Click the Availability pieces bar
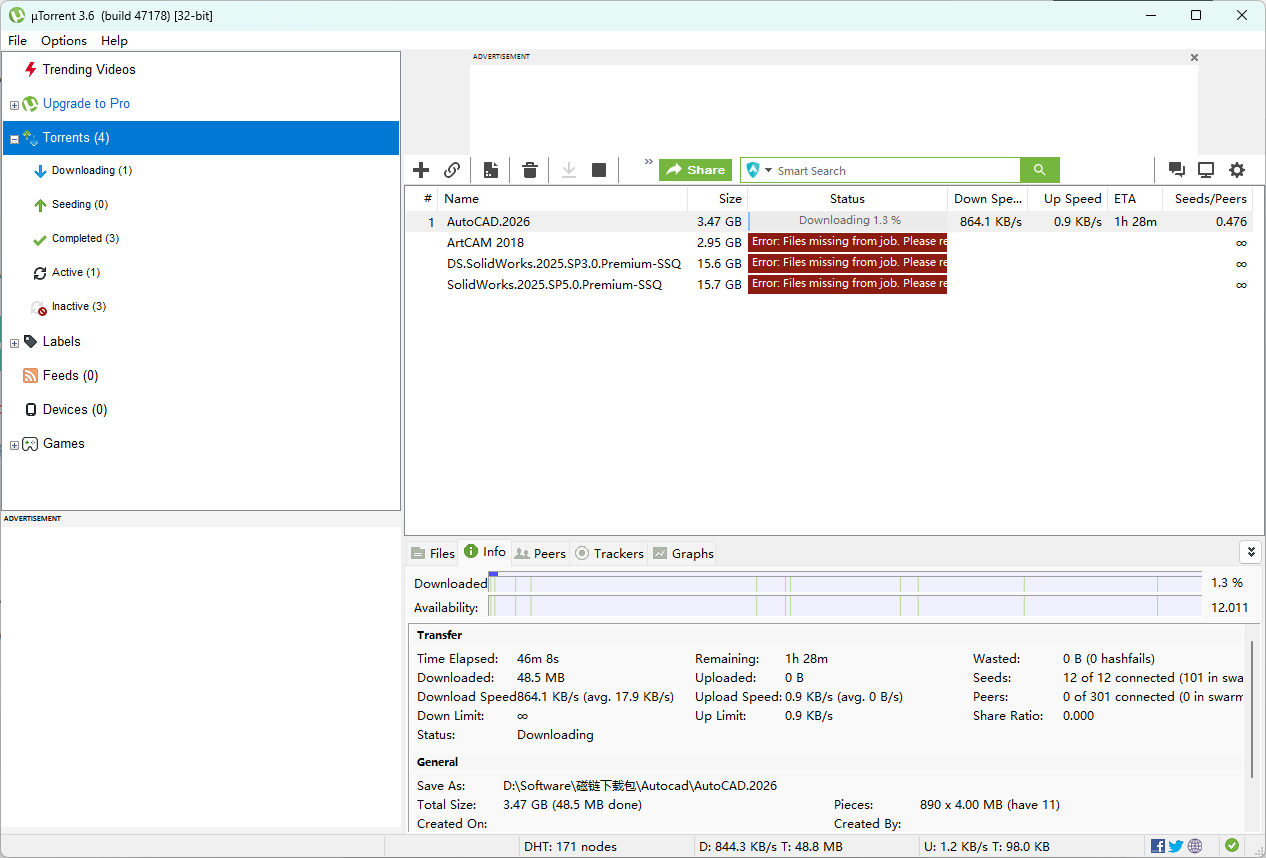The image size is (1266, 858). point(844,607)
